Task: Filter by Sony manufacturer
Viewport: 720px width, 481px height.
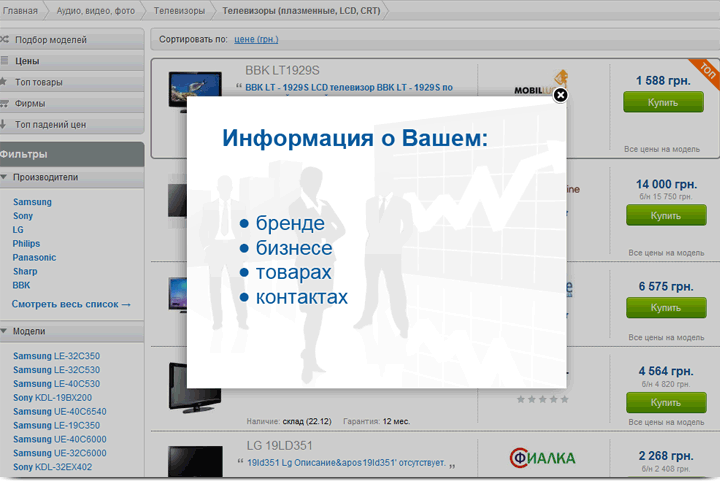Action: 23,216
